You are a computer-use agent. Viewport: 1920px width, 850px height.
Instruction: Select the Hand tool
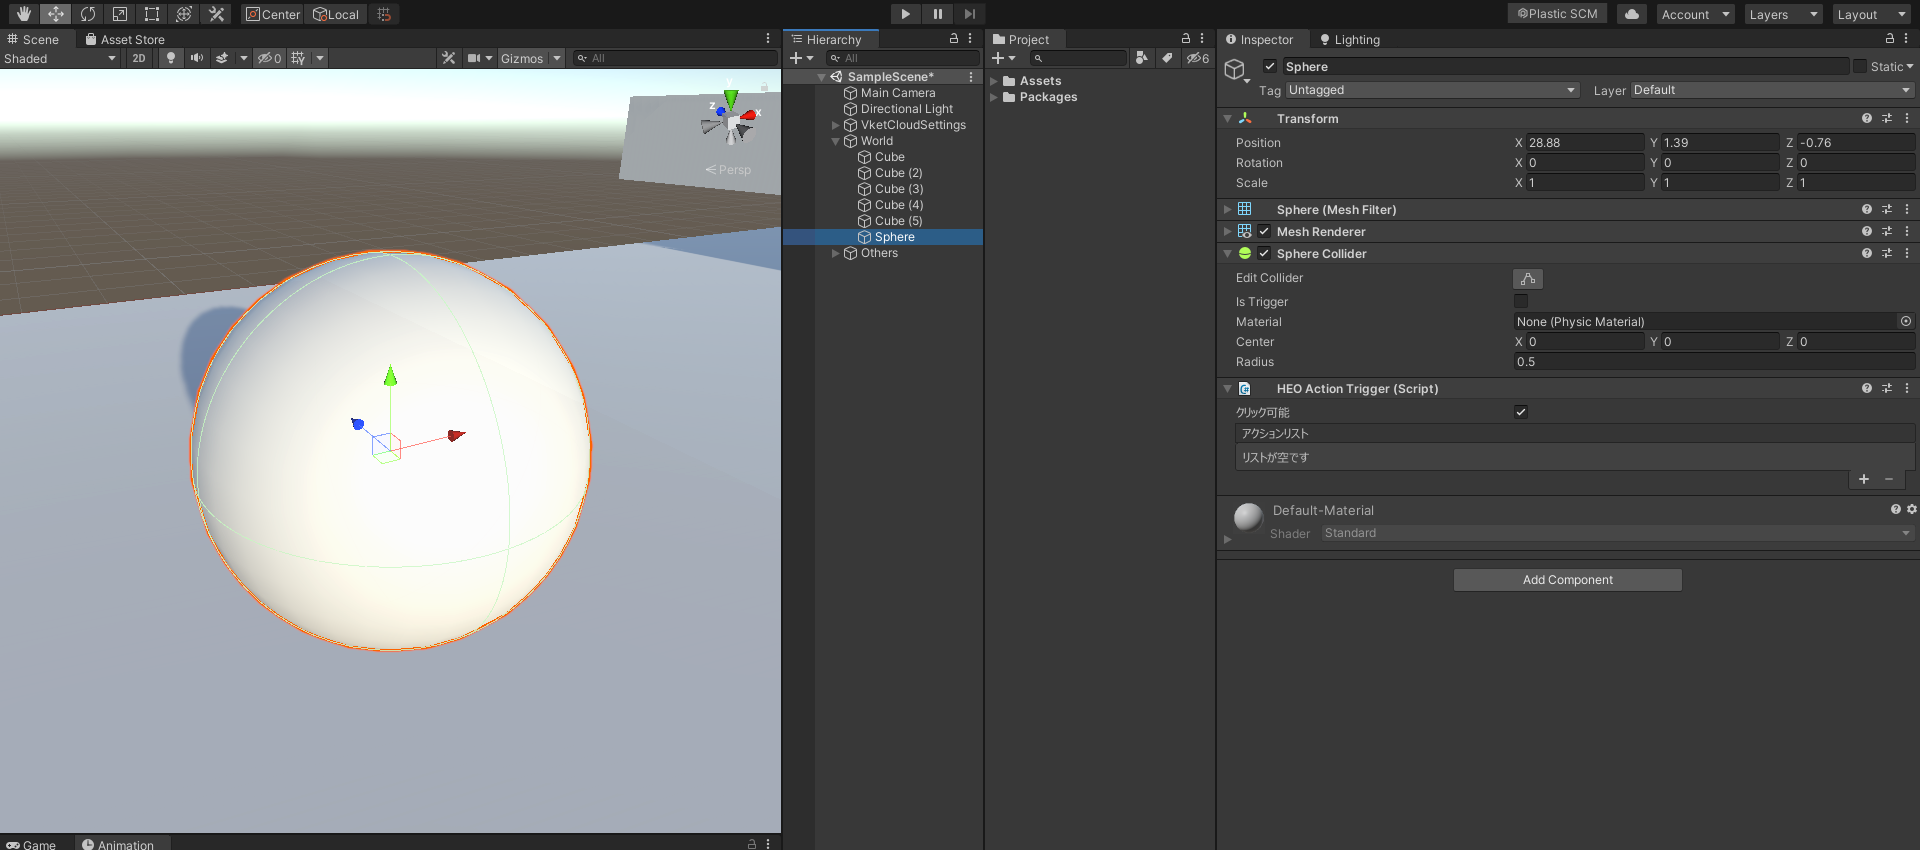click(x=24, y=14)
